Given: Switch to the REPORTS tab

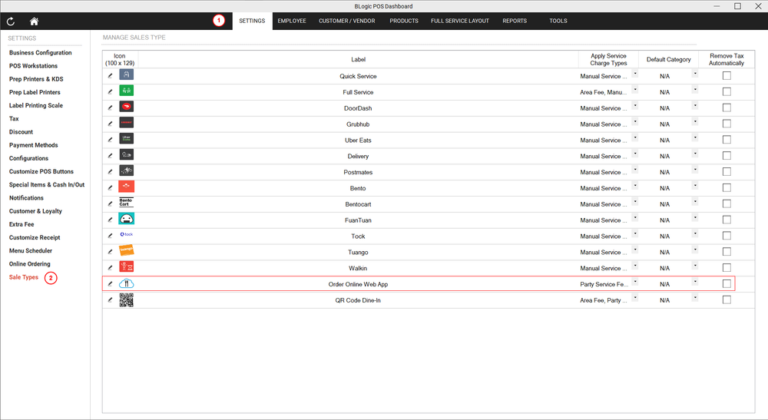Looking at the screenshot, I should (515, 21).
